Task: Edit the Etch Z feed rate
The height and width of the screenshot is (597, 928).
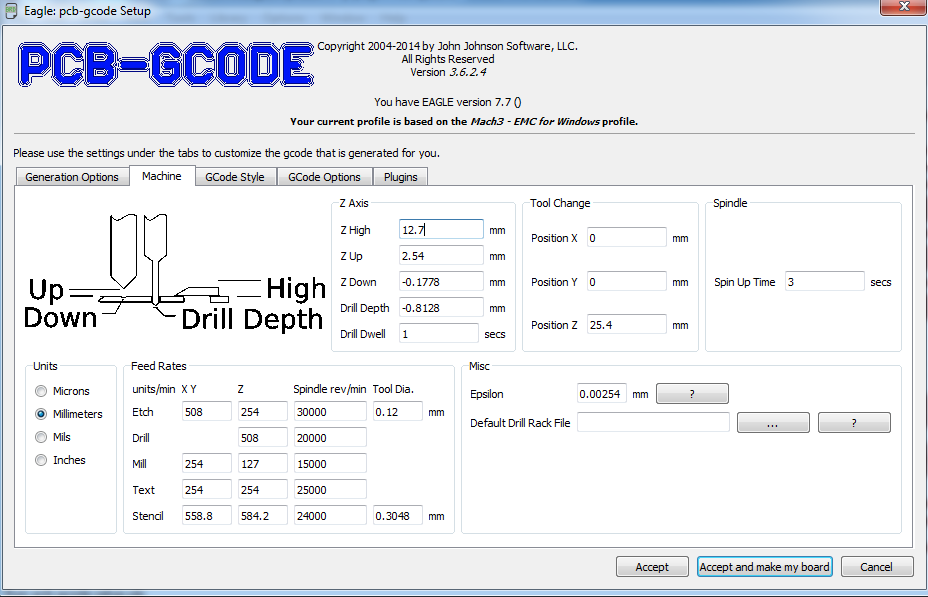Action: pyautogui.click(x=263, y=412)
